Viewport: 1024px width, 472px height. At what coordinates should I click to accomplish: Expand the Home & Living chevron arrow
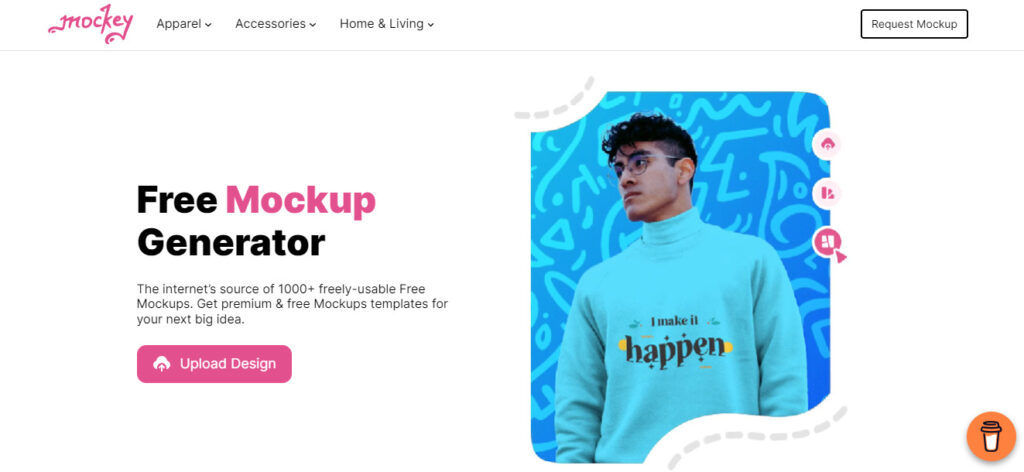430,25
